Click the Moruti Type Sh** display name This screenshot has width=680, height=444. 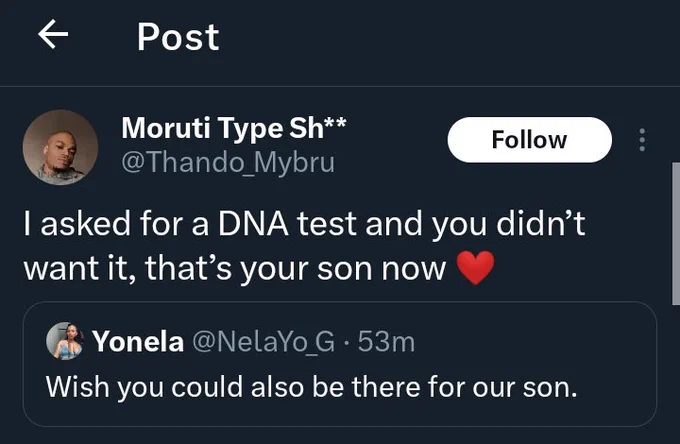[234, 128]
